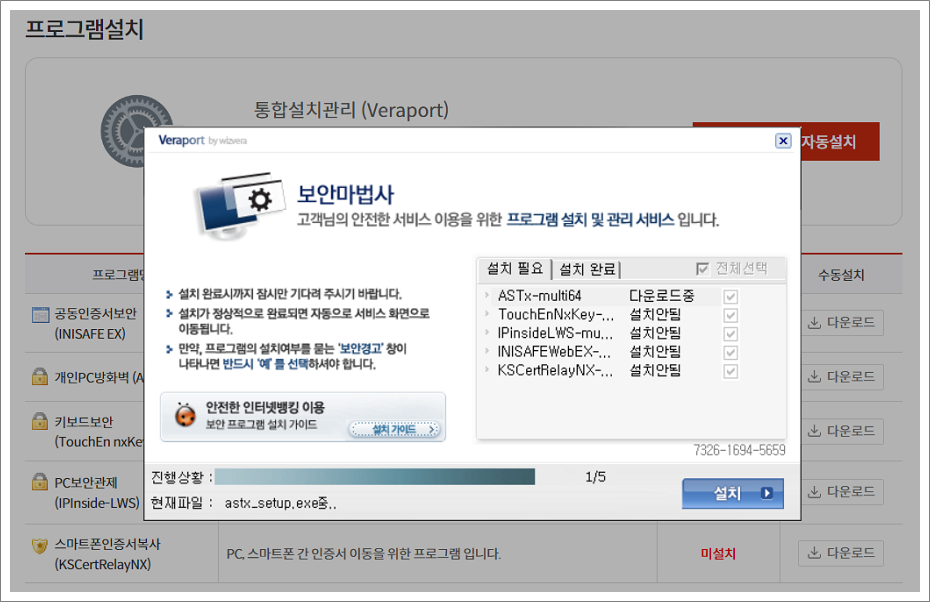
Task: Click the 프로그램 설치 및 관리 서비스 link text
Action: point(590,220)
